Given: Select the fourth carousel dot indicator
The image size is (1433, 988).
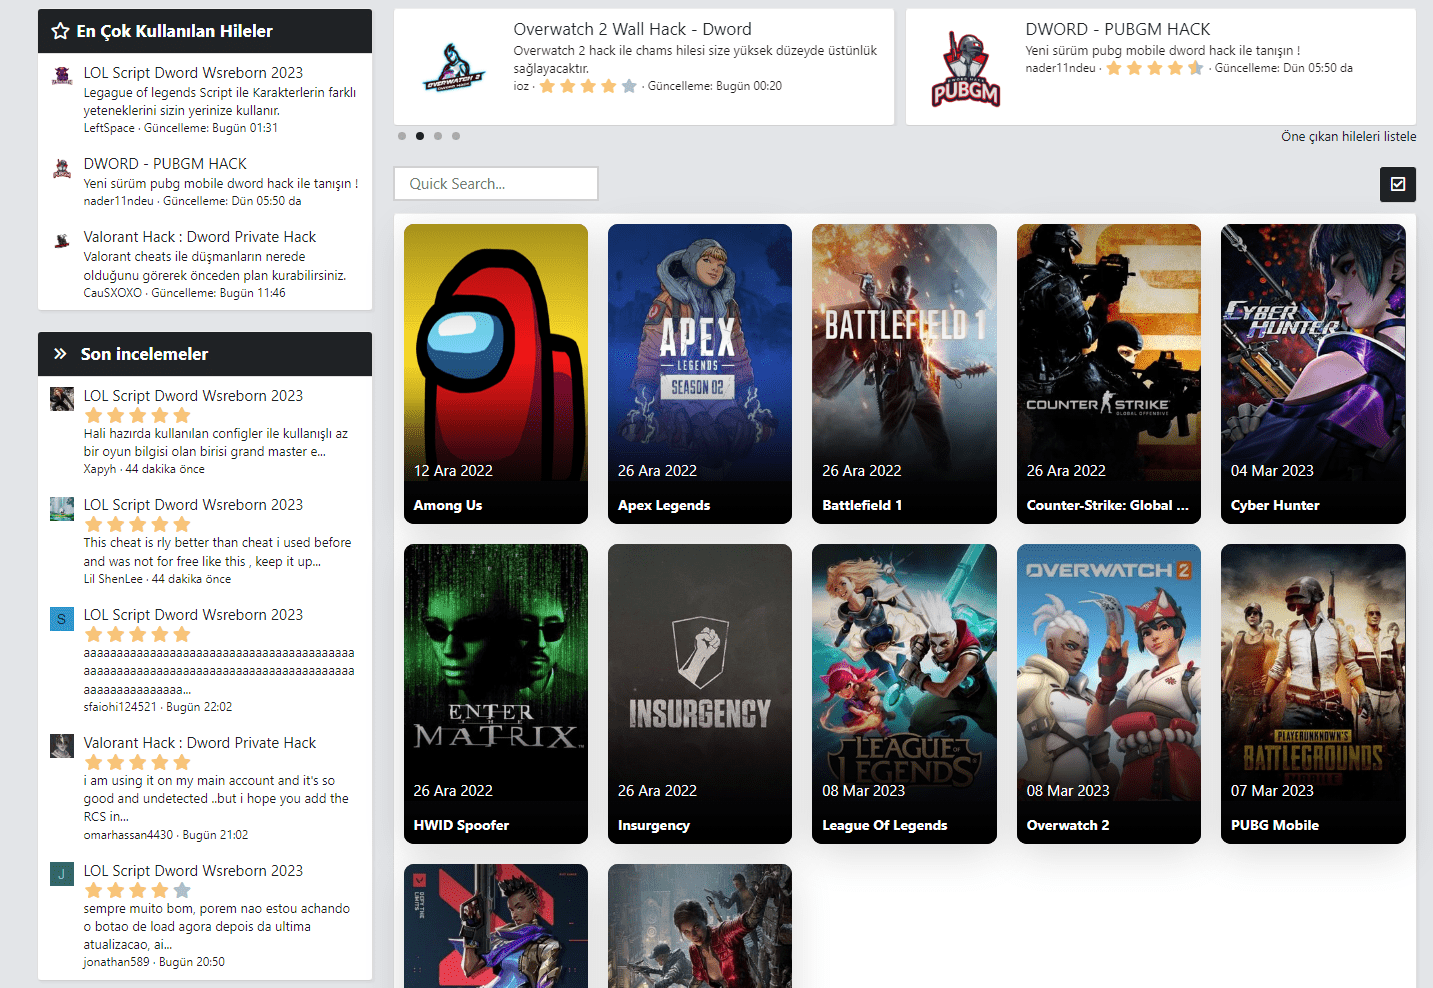Looking at the screenshot, I should coord(456,136).
